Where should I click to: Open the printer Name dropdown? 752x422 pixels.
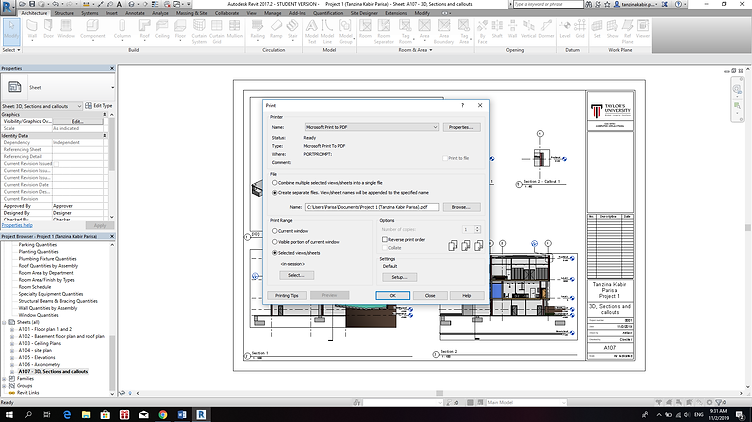(372, 127)
